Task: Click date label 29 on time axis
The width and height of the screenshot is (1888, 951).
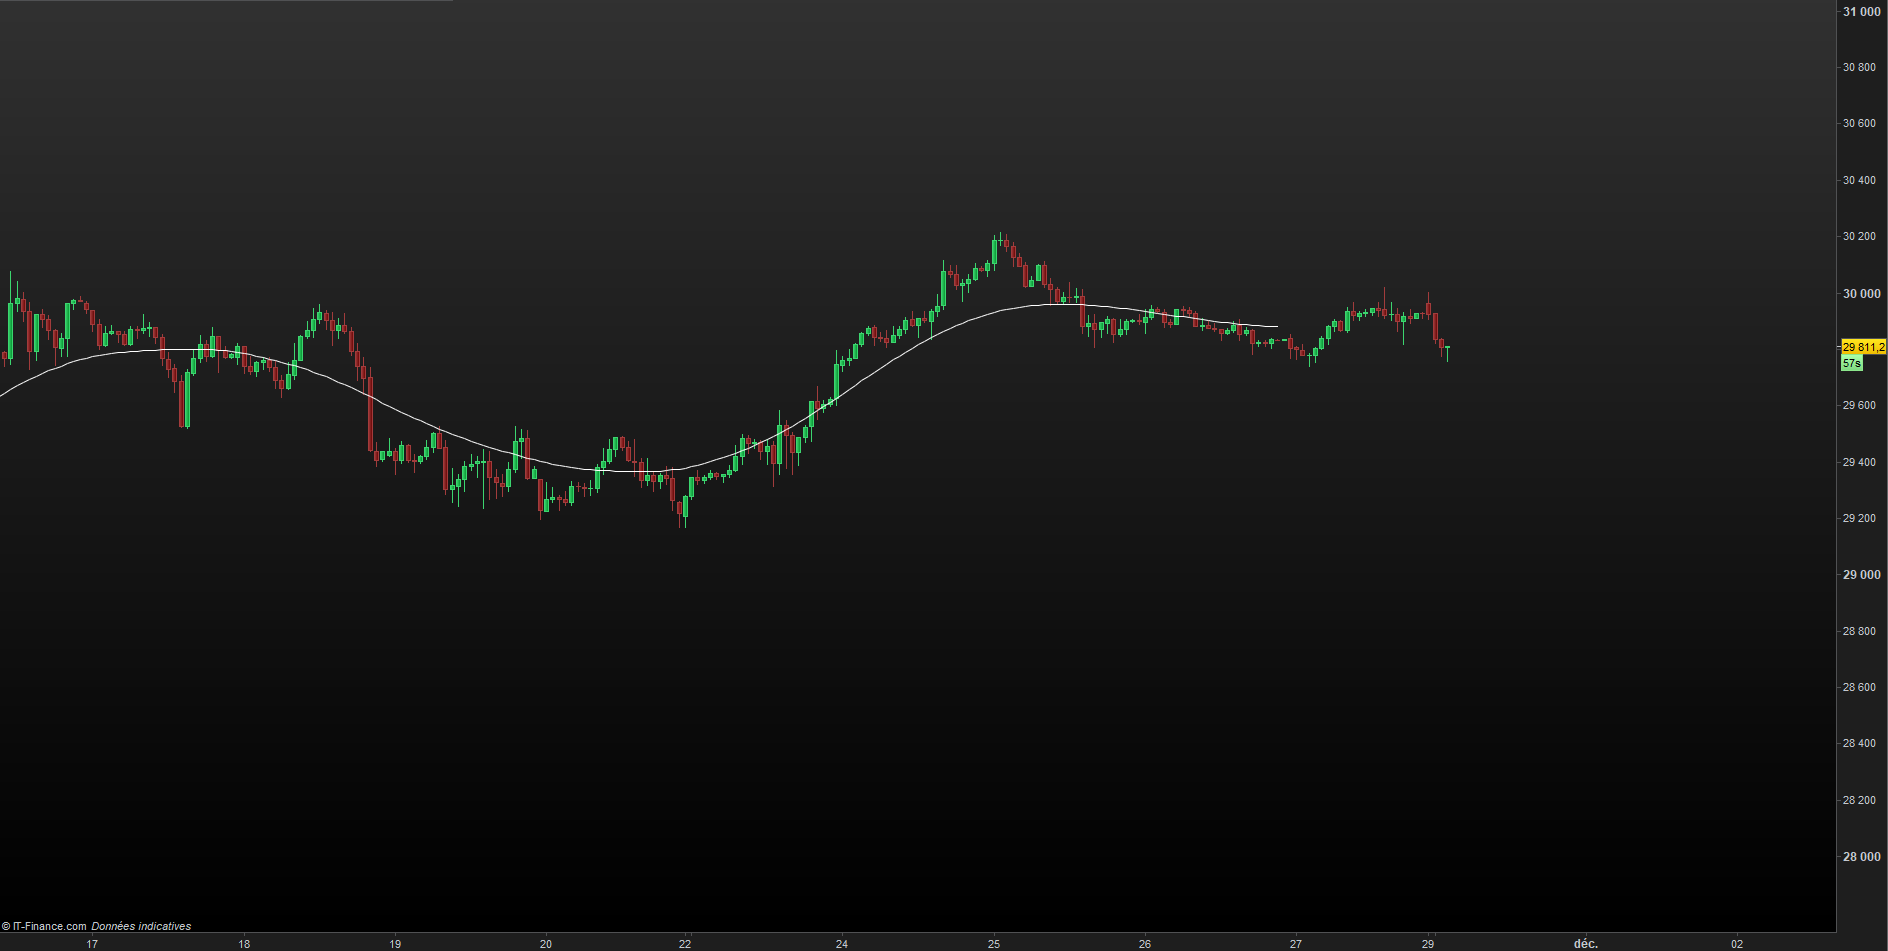Action: coord(1428,944)
